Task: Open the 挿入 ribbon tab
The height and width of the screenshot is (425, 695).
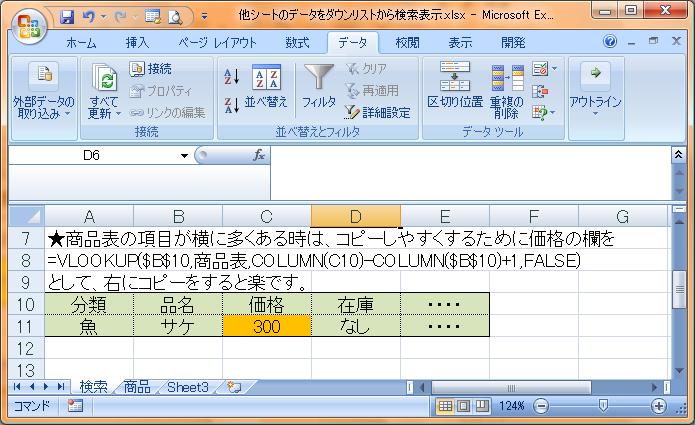Action: (x=137, y=43)
